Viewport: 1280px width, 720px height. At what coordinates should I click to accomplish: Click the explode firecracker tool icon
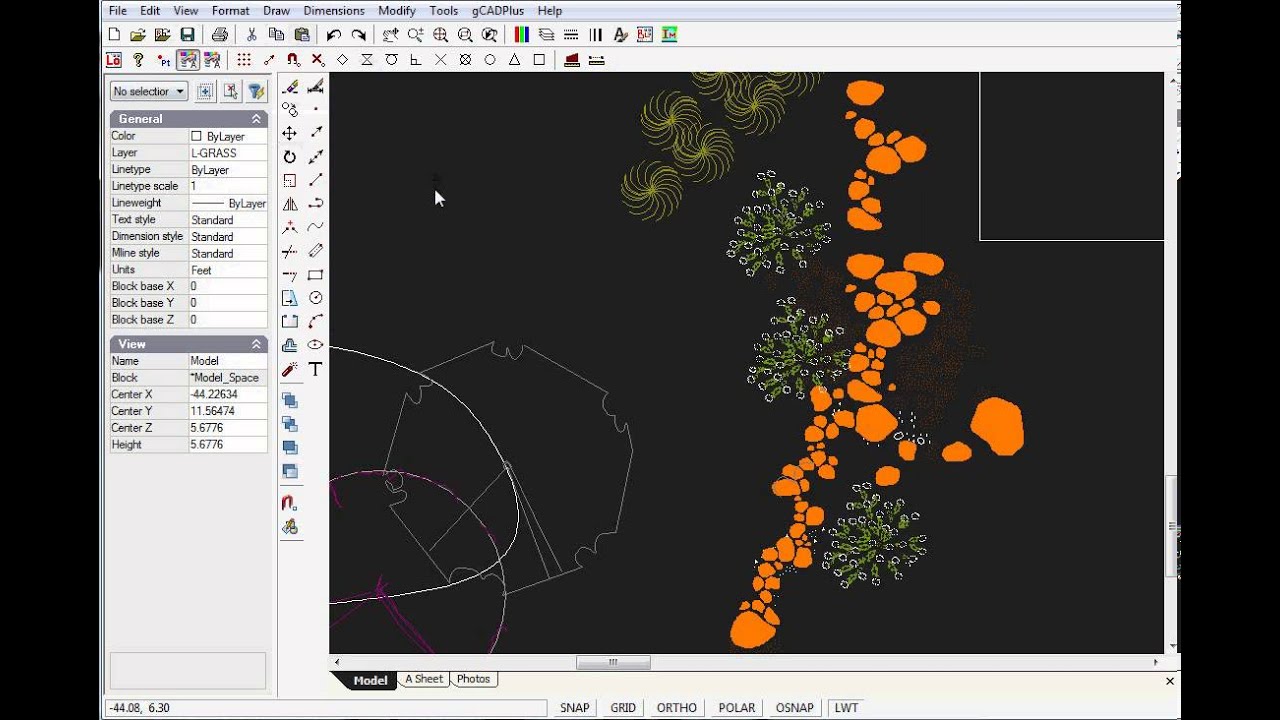coord(290,370)
